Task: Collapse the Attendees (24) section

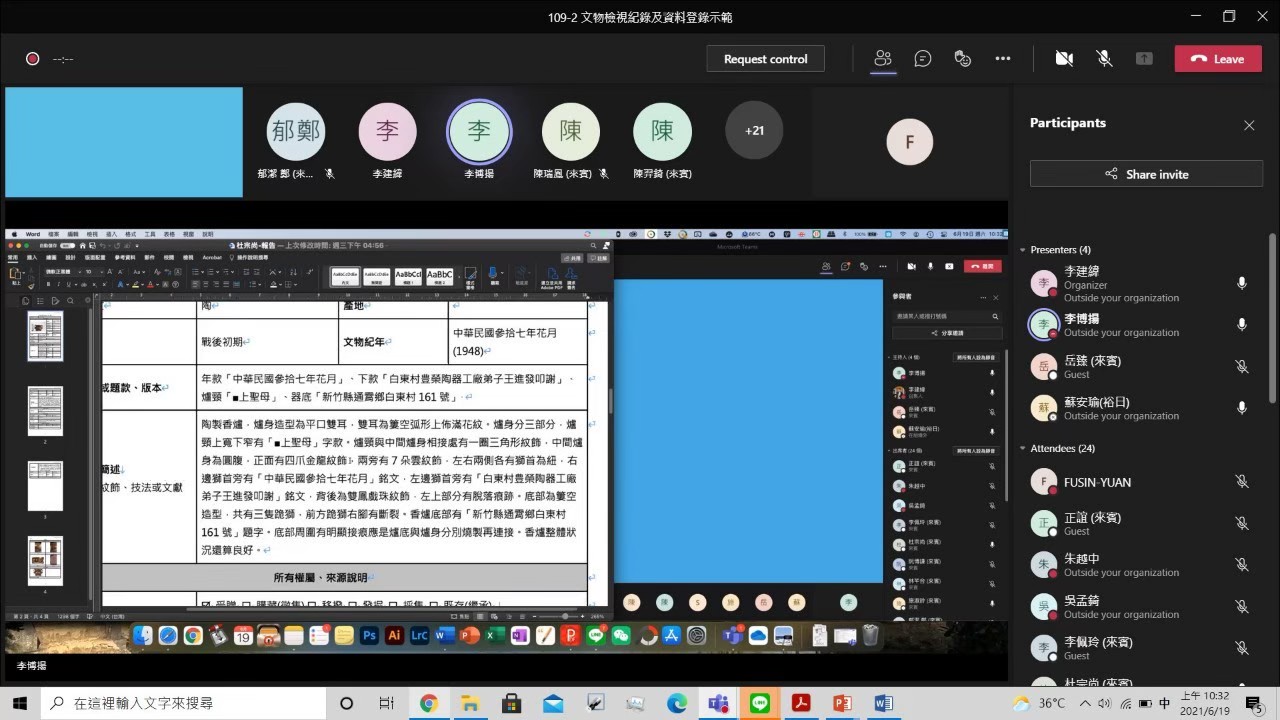Action: pyautogui.click(x=1023, y=449)
